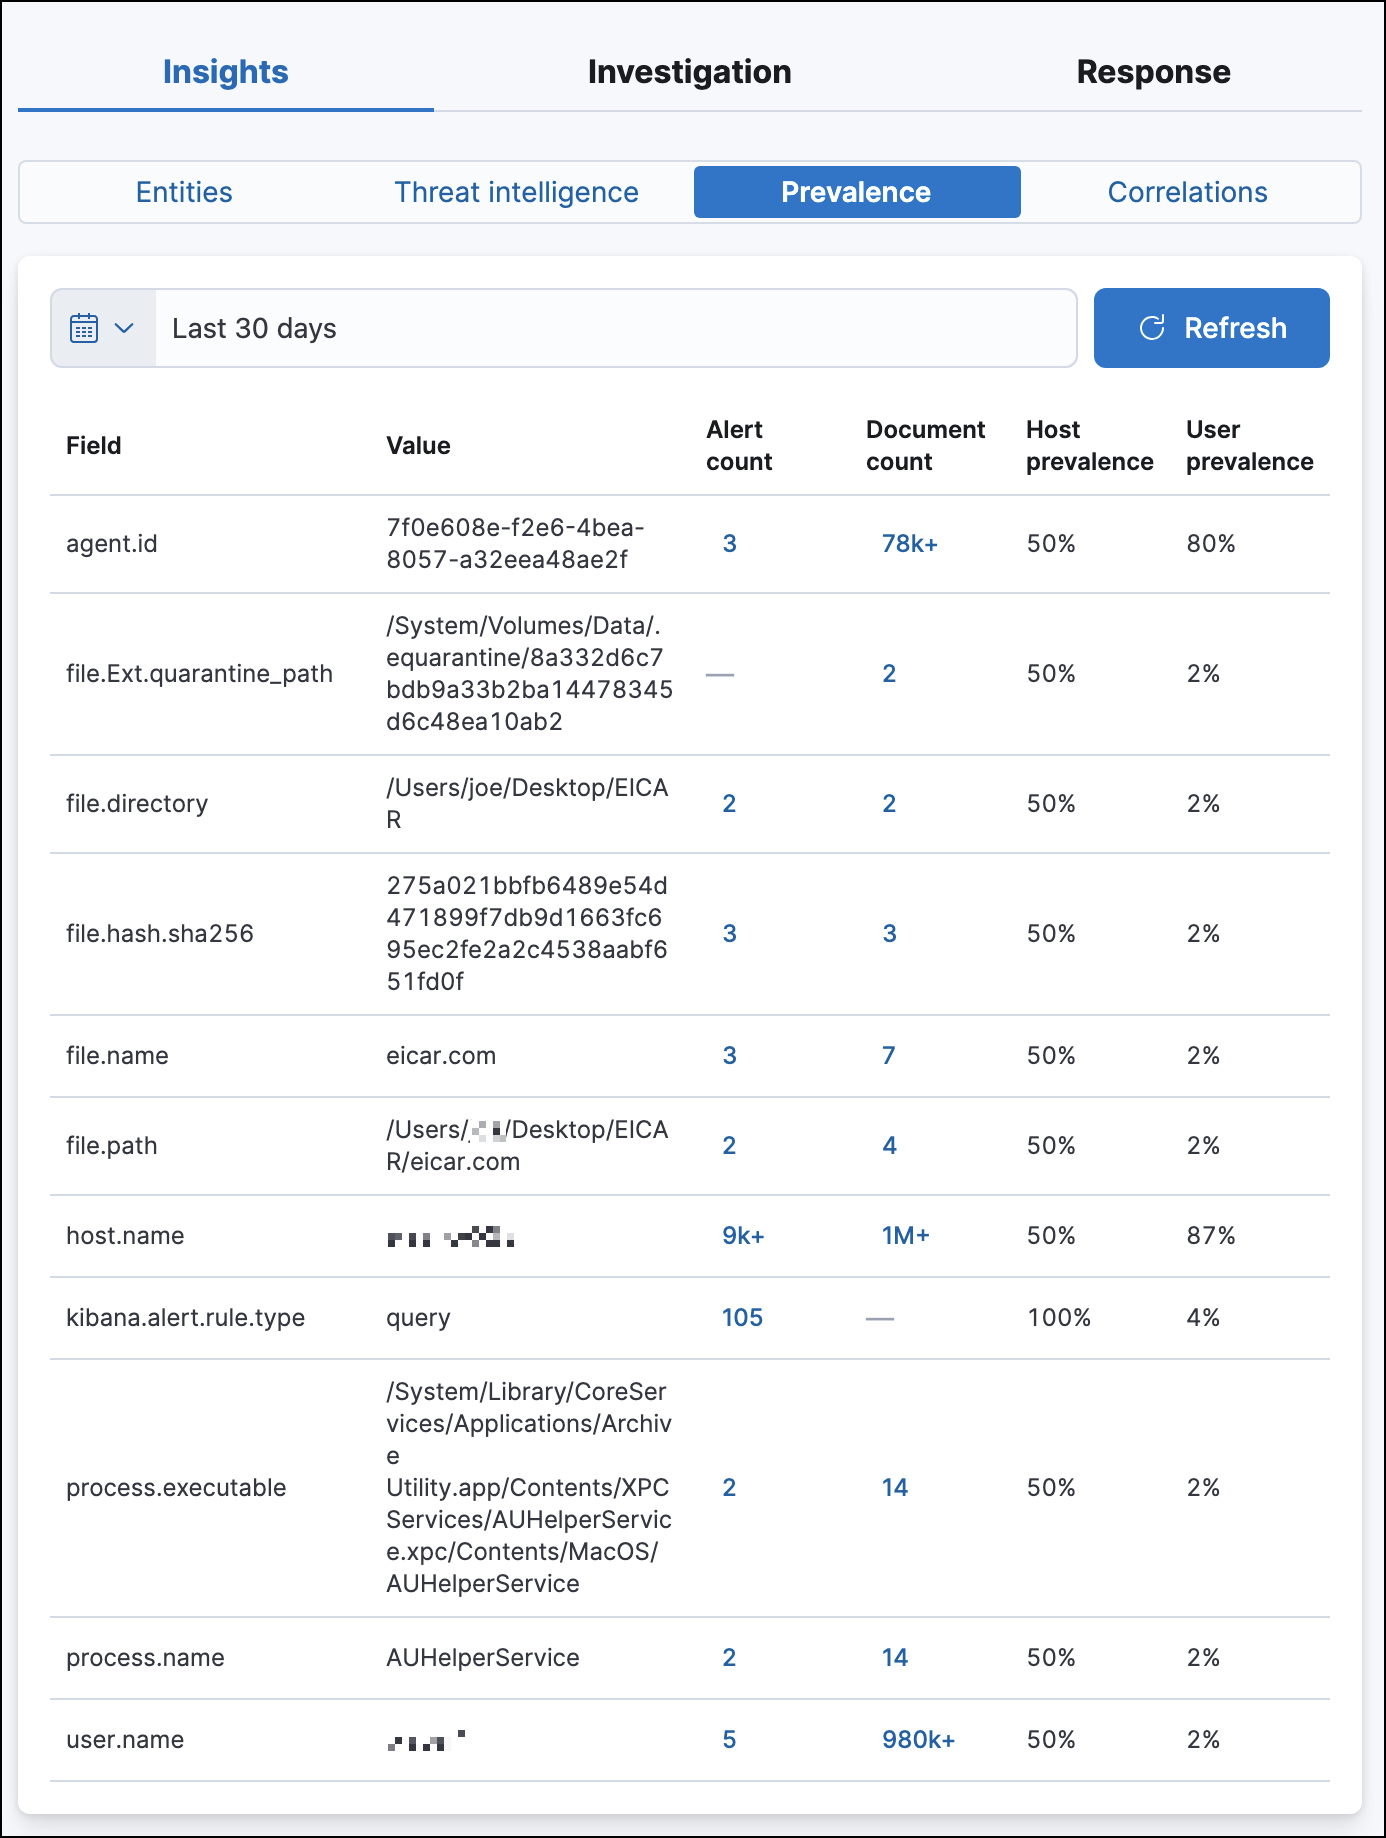Switch to the Investigation tab

pos(689,72)
